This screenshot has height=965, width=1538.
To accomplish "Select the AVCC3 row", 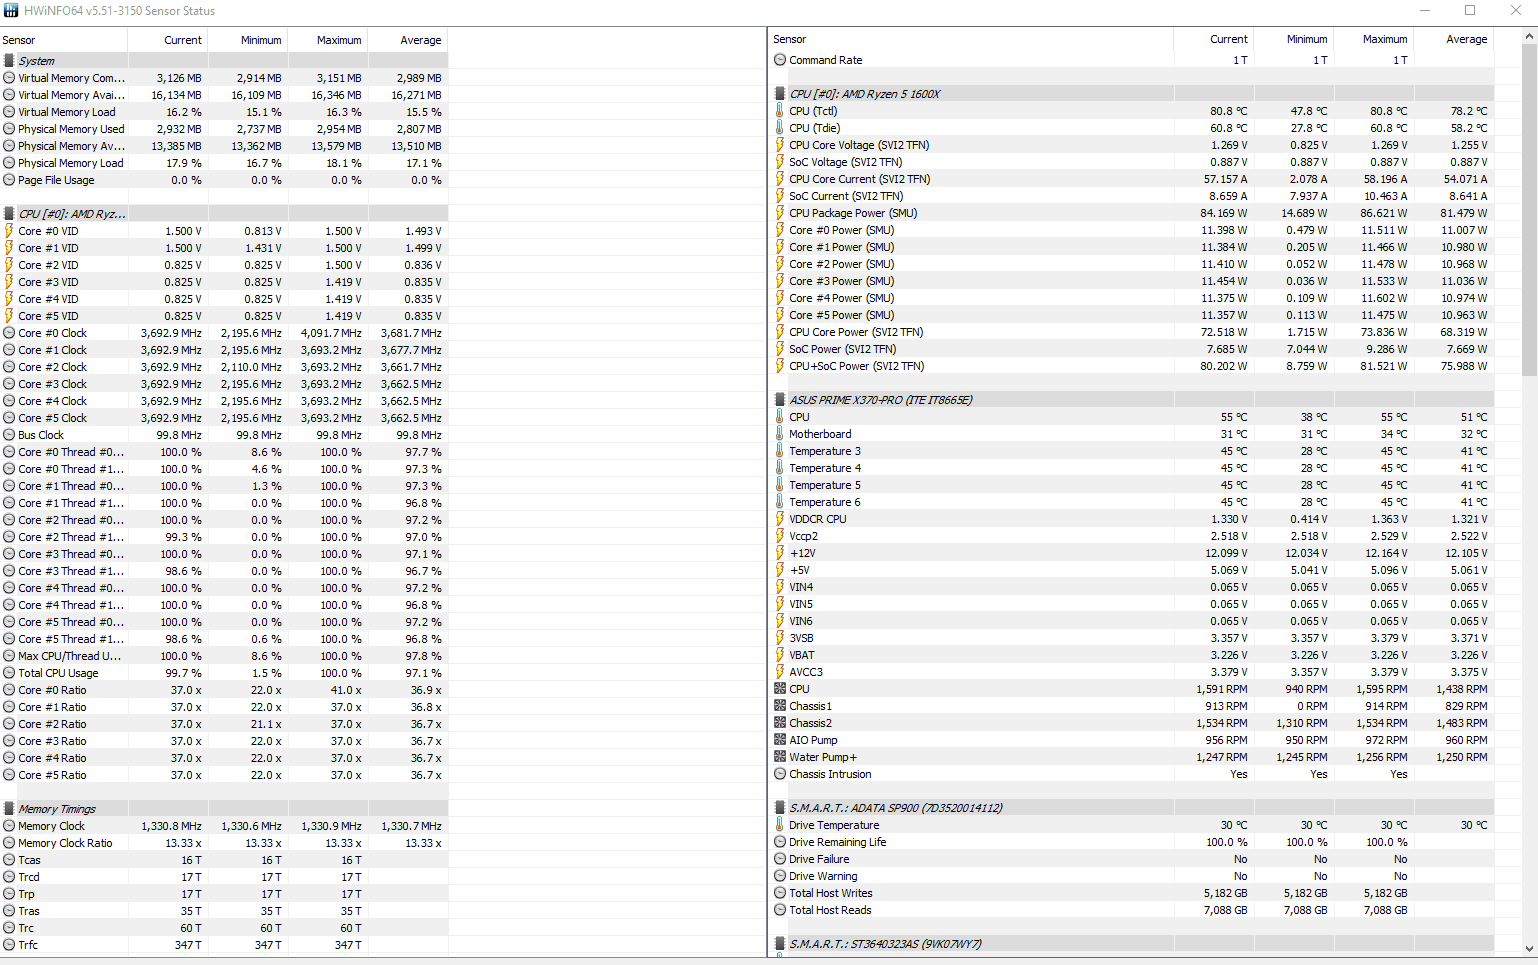I will 1132,672.
